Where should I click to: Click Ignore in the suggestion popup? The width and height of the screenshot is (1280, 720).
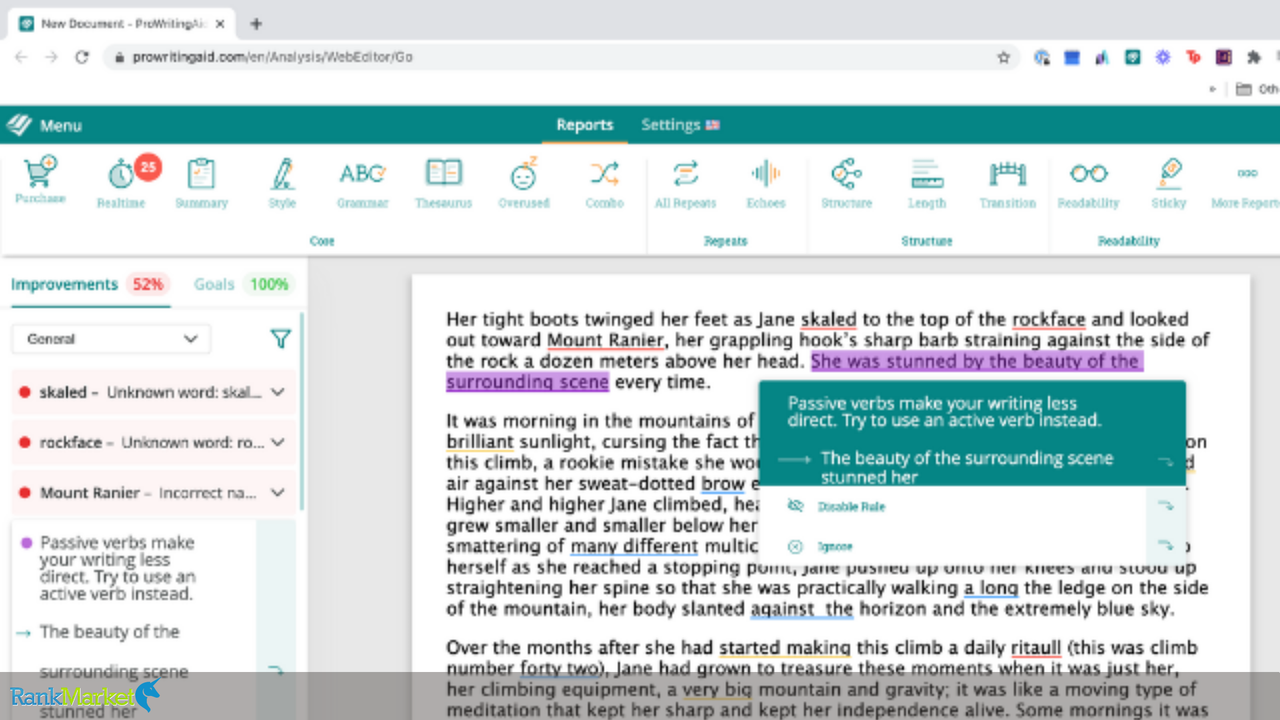[x=835, y=547]
